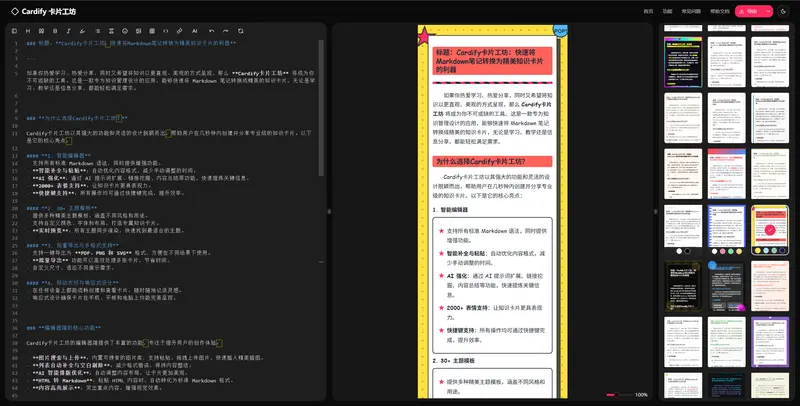Click editor line 9 '为什么选择Cardify卡片工坊' heading
This screenshot has height=406, width=800.
coord(77,118)
